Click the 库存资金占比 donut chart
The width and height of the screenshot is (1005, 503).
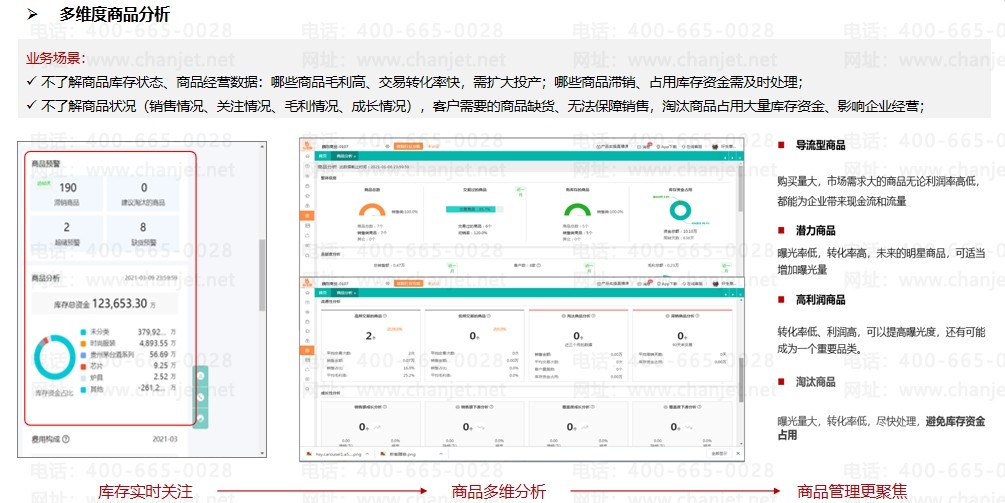(x=54, y=358)
